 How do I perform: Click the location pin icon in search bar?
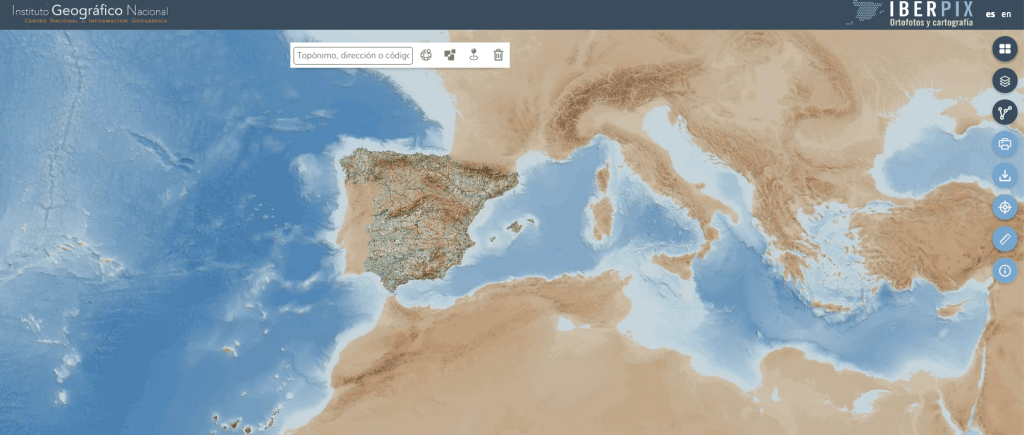tap(474, 55)
